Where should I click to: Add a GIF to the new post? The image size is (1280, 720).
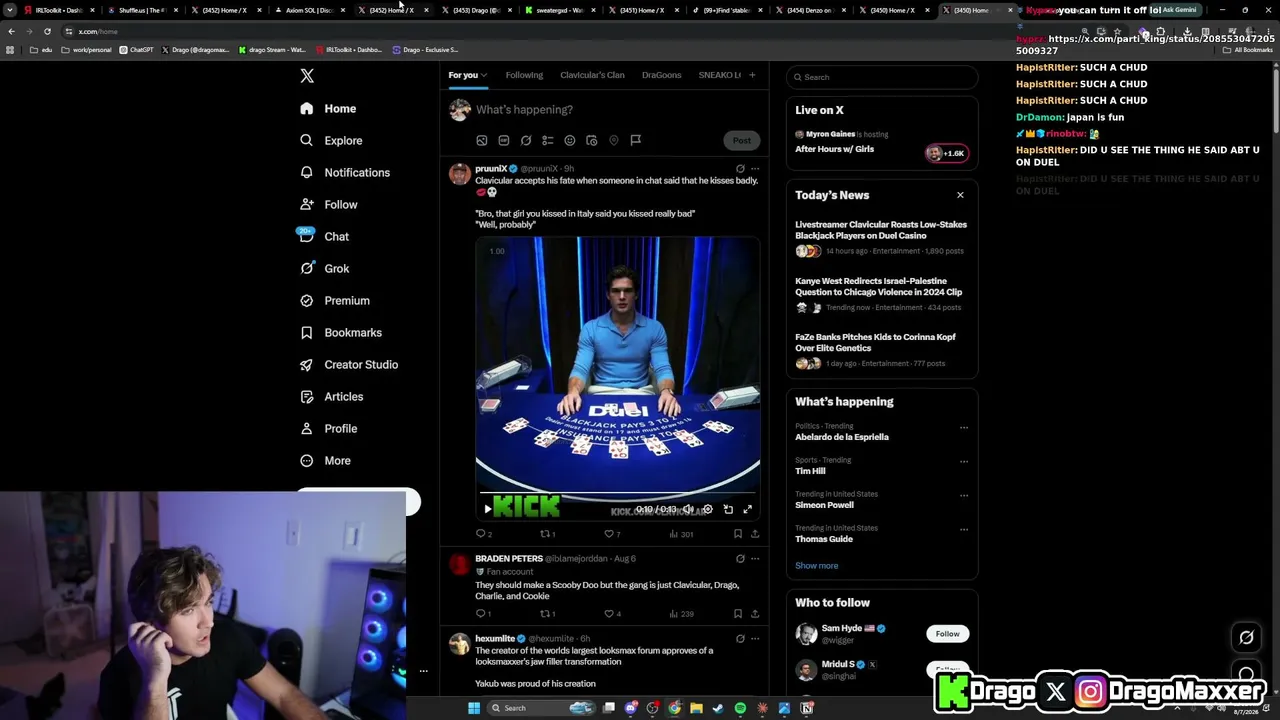click(504, 140)
